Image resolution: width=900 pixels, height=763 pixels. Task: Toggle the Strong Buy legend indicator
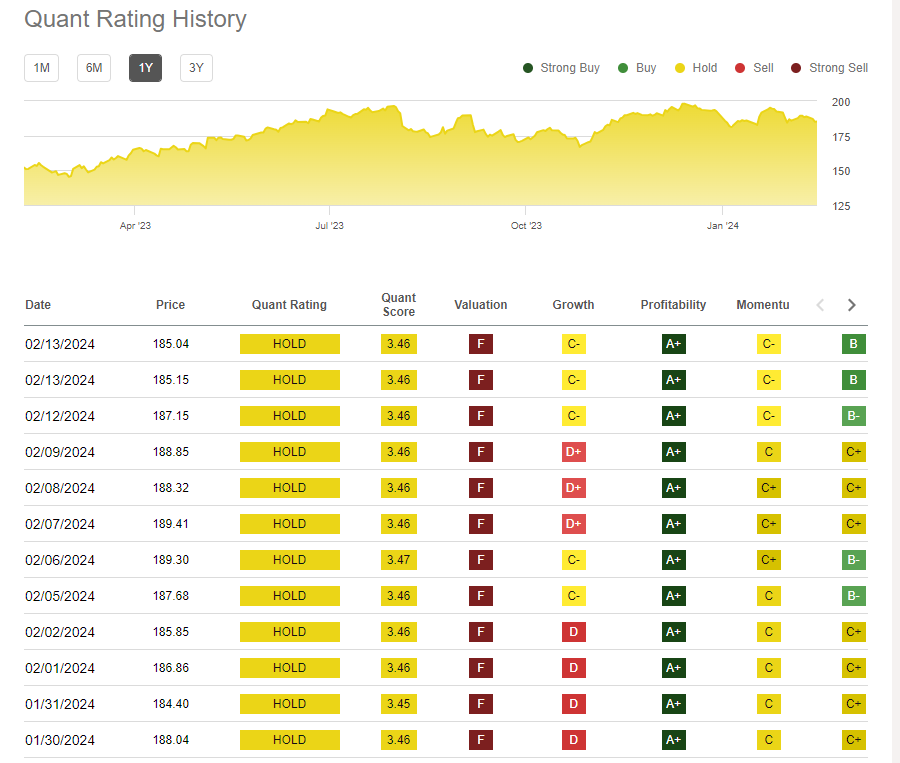[x=529, y=68]
